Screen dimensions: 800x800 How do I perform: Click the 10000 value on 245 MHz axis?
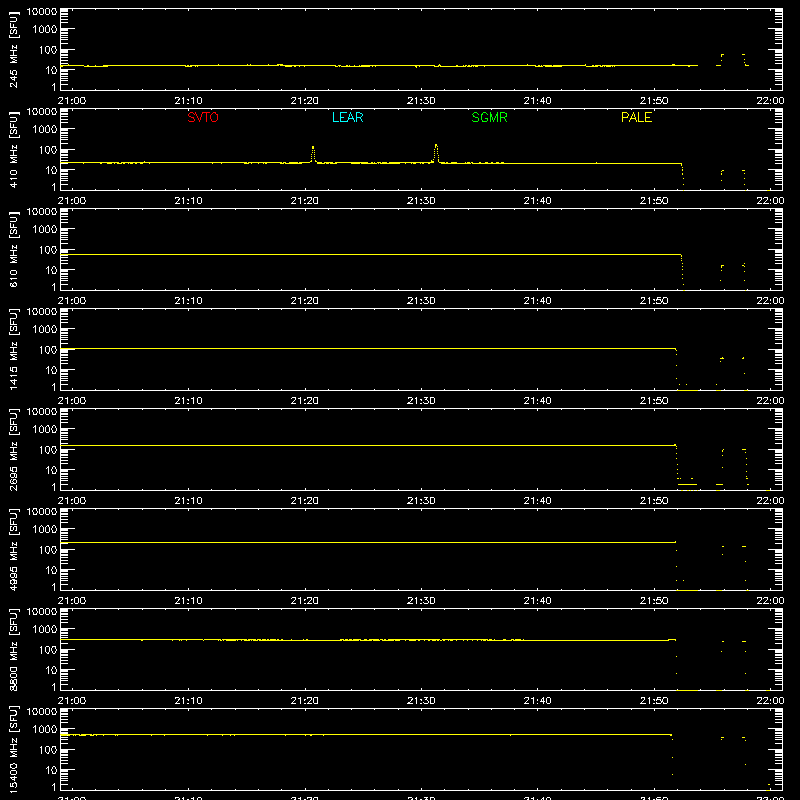42,12
